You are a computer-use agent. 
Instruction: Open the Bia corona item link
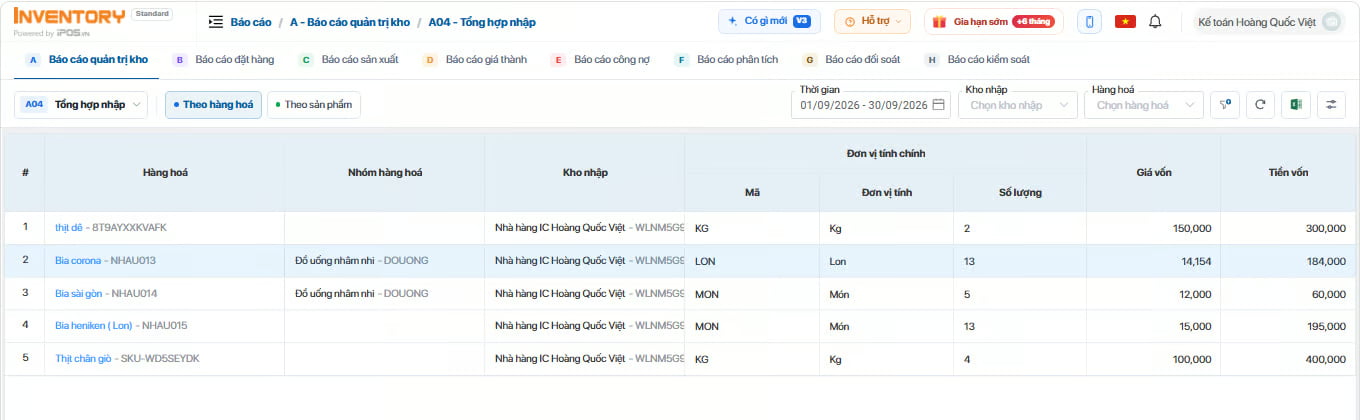point(78,261)
